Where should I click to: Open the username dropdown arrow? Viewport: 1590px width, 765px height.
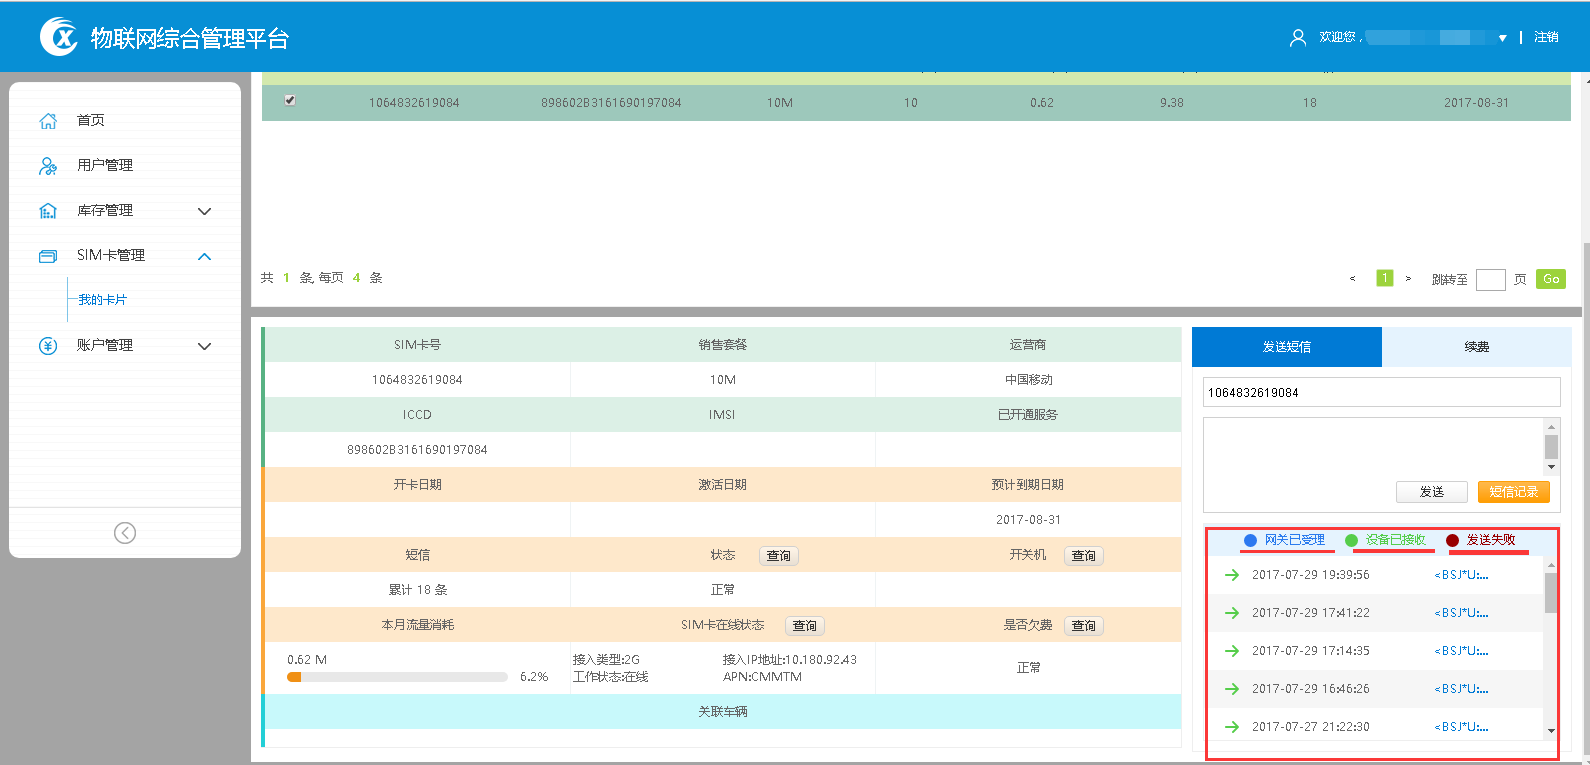[x=1502, y=38]
